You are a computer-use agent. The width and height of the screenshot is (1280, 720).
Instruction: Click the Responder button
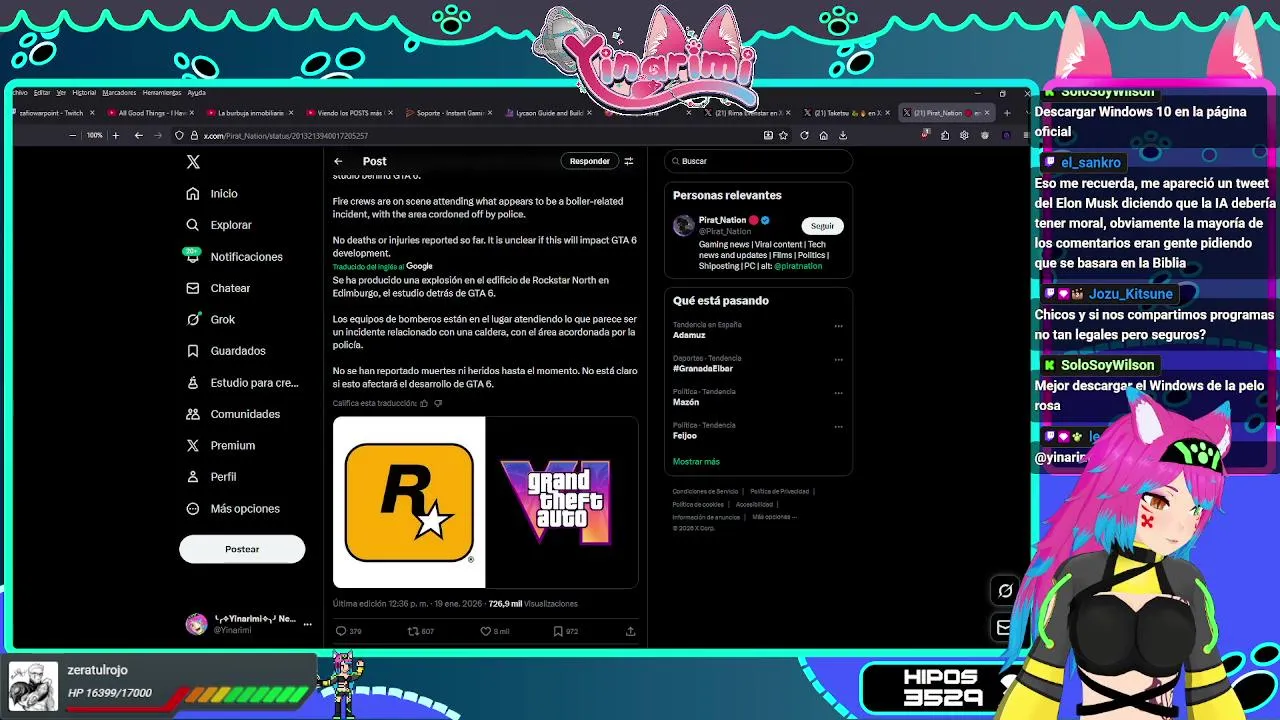[589, 161]
